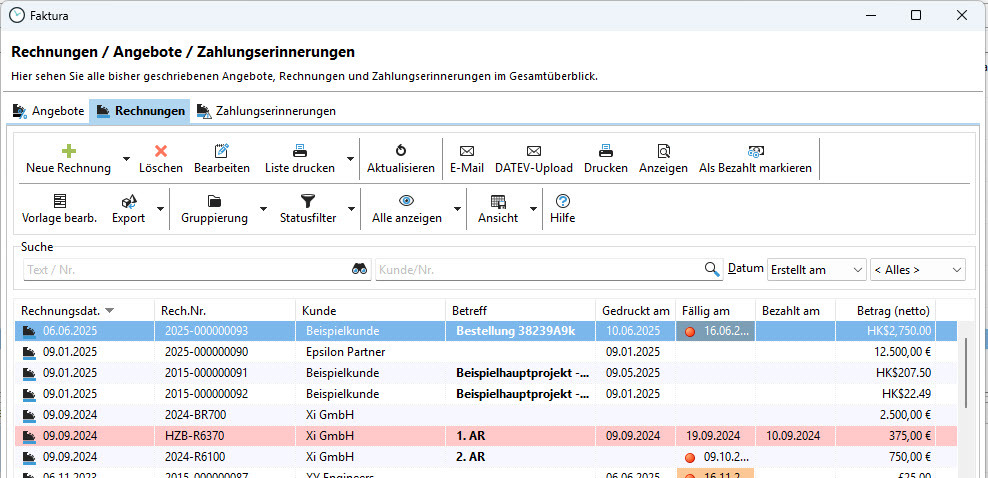Select the Rechnungen tab
This screenshot has width=988, height=478.
(x=140, y=111)
